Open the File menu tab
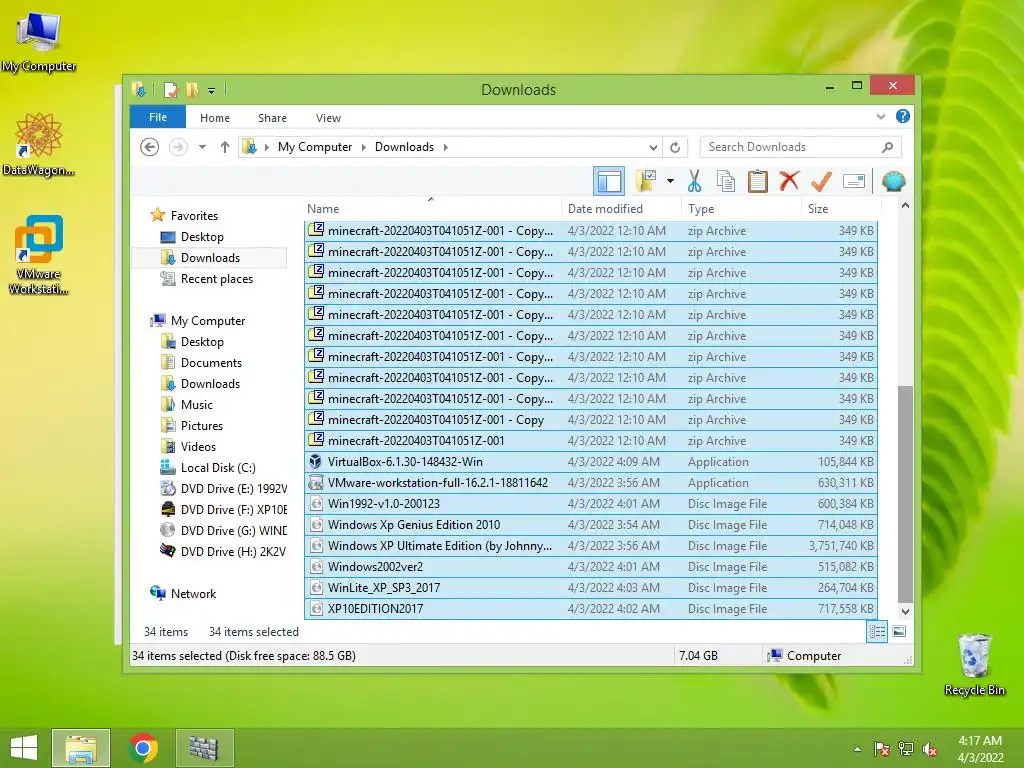The image size is (1024, 768). click(x=158, y=118)
